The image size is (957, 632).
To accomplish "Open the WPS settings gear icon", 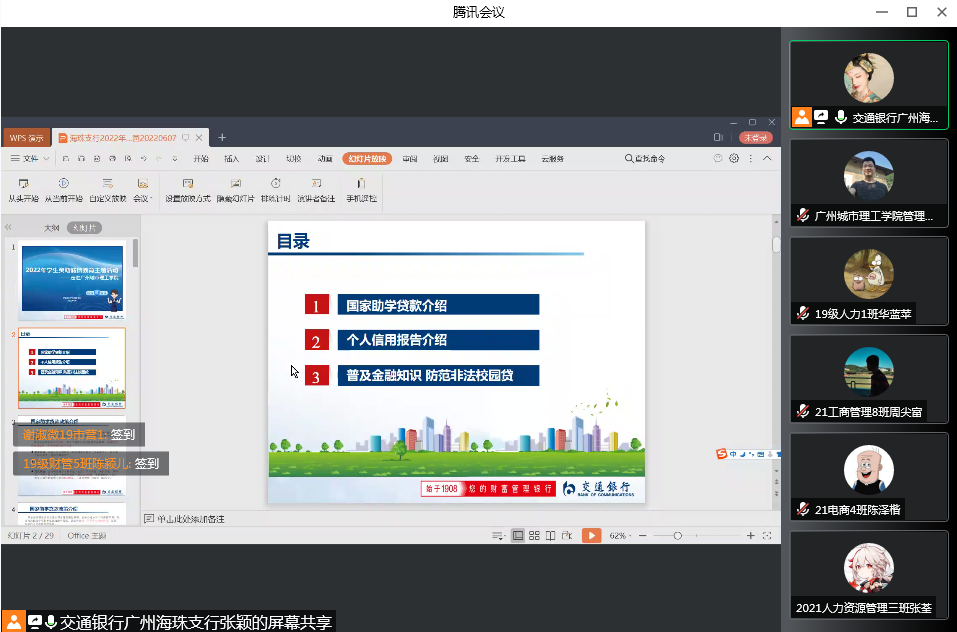I will click(734, 159).
